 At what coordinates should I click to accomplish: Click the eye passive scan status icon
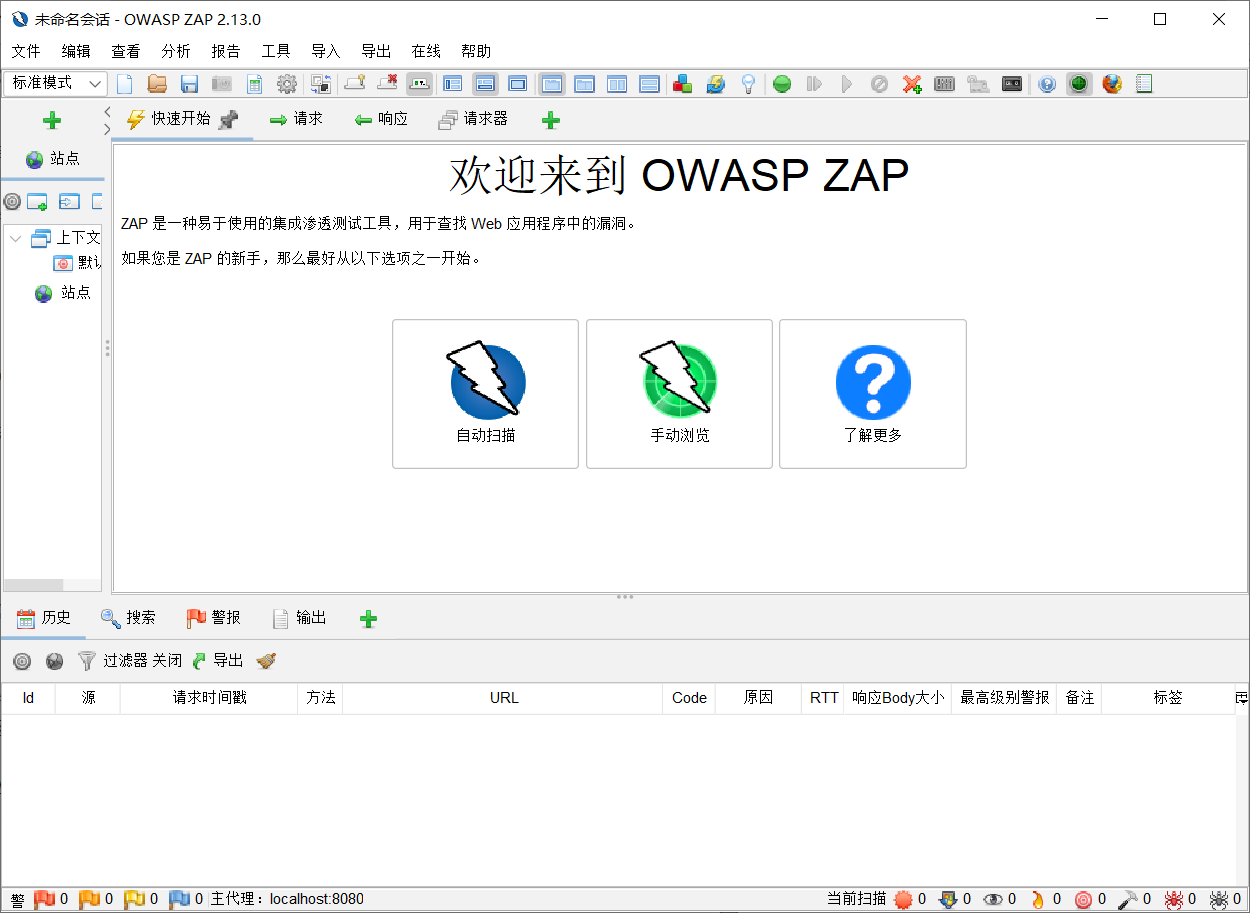[999, 899]
